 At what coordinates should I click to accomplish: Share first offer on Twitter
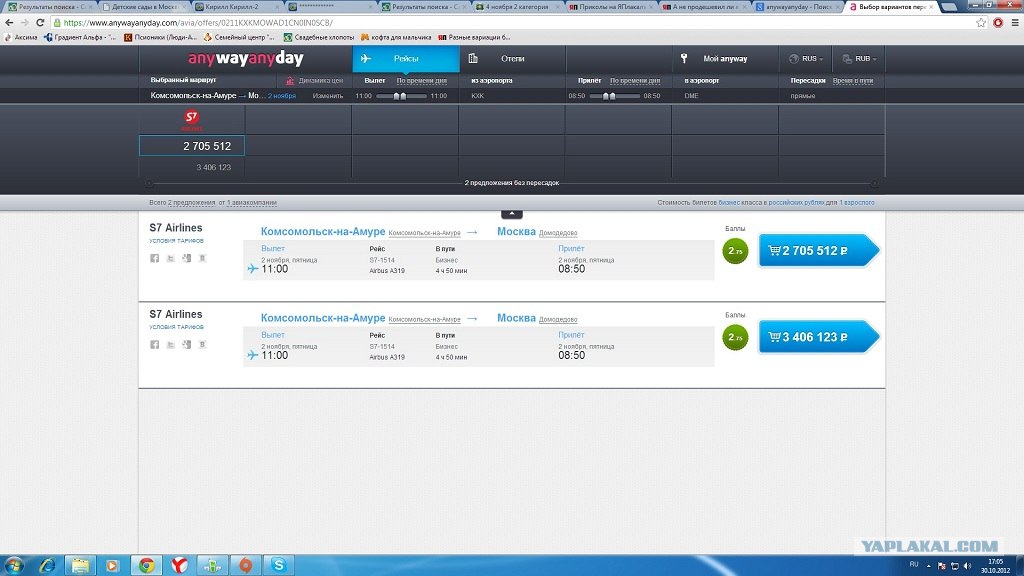coord(170,258)
